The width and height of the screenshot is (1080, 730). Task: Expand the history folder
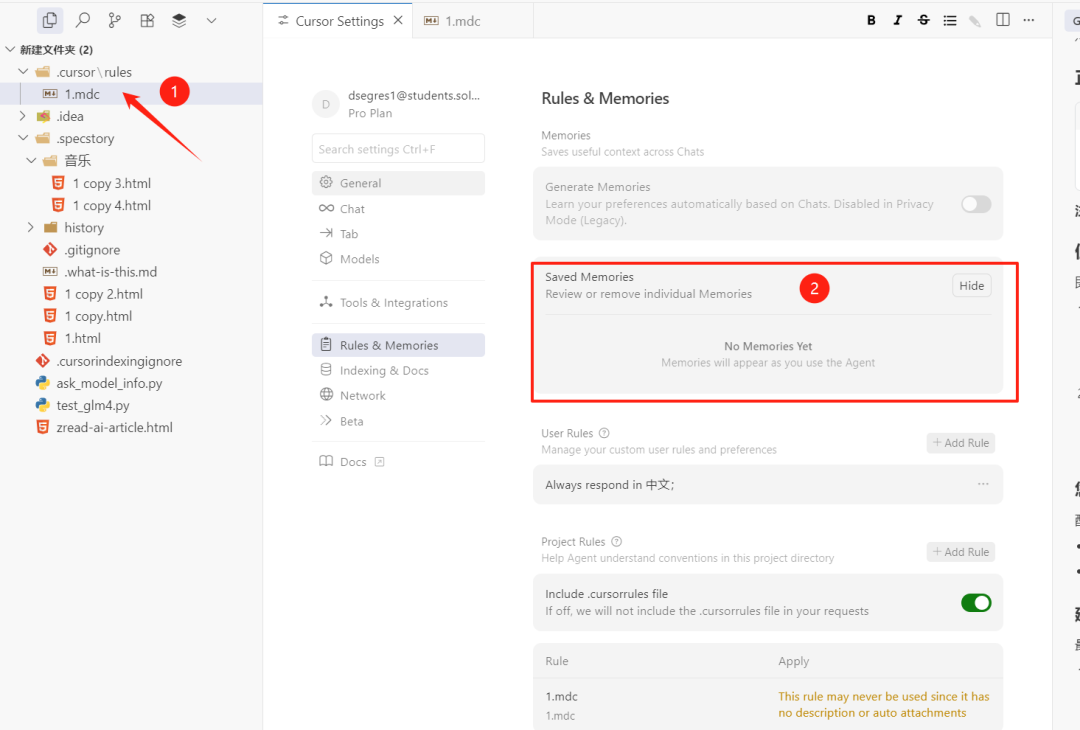tap(31, 228)
